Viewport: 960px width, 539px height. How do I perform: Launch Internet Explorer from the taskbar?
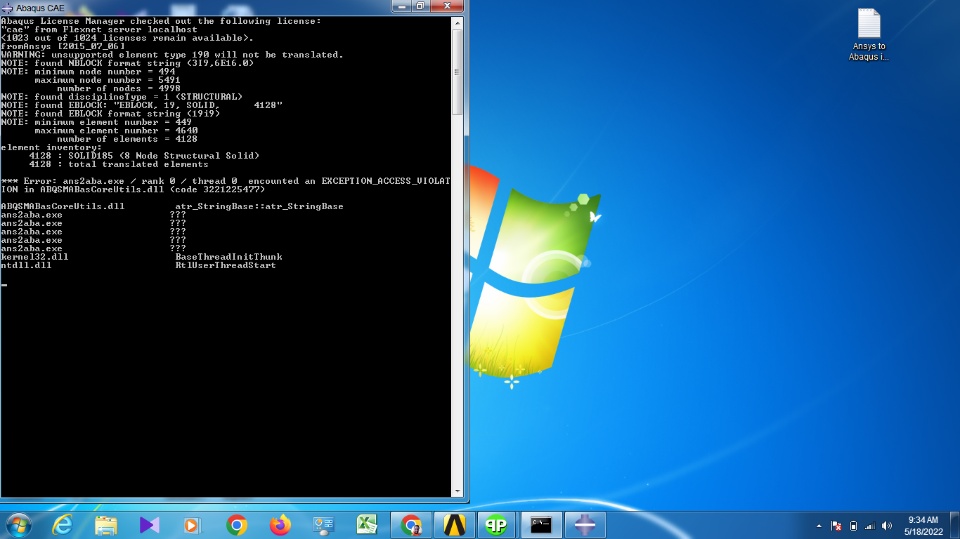pos(62,525)
